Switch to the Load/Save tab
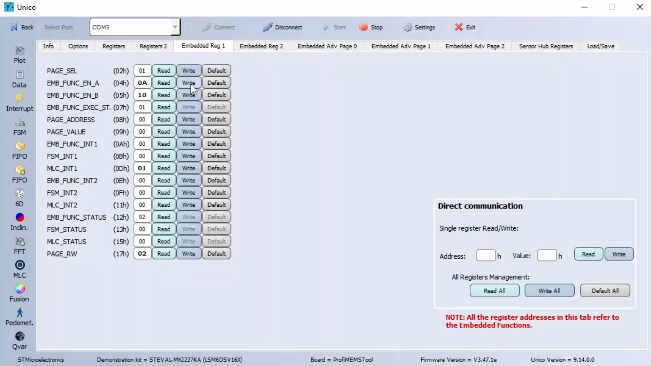This screenshot has height=366, width=651. (x=601, y=46)
